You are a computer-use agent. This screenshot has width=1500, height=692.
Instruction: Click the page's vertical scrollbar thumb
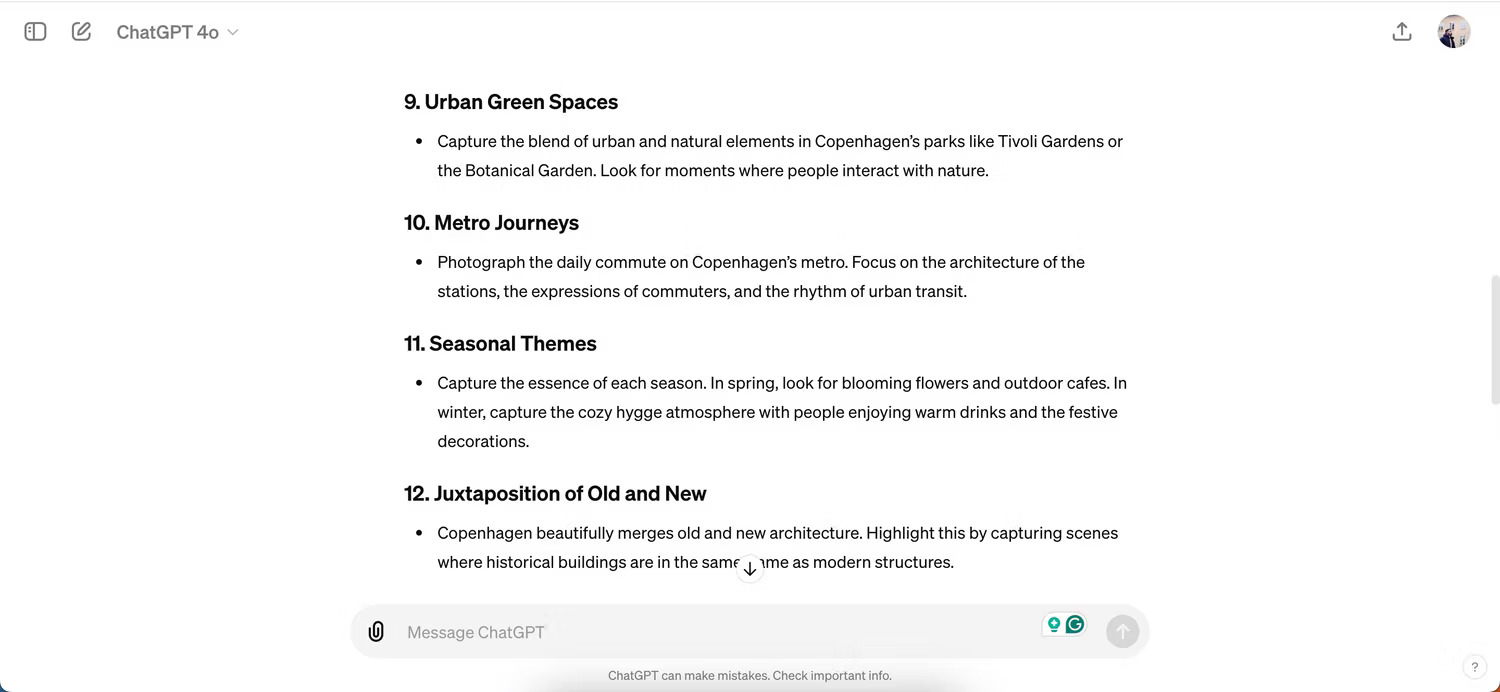[1494, 340]
